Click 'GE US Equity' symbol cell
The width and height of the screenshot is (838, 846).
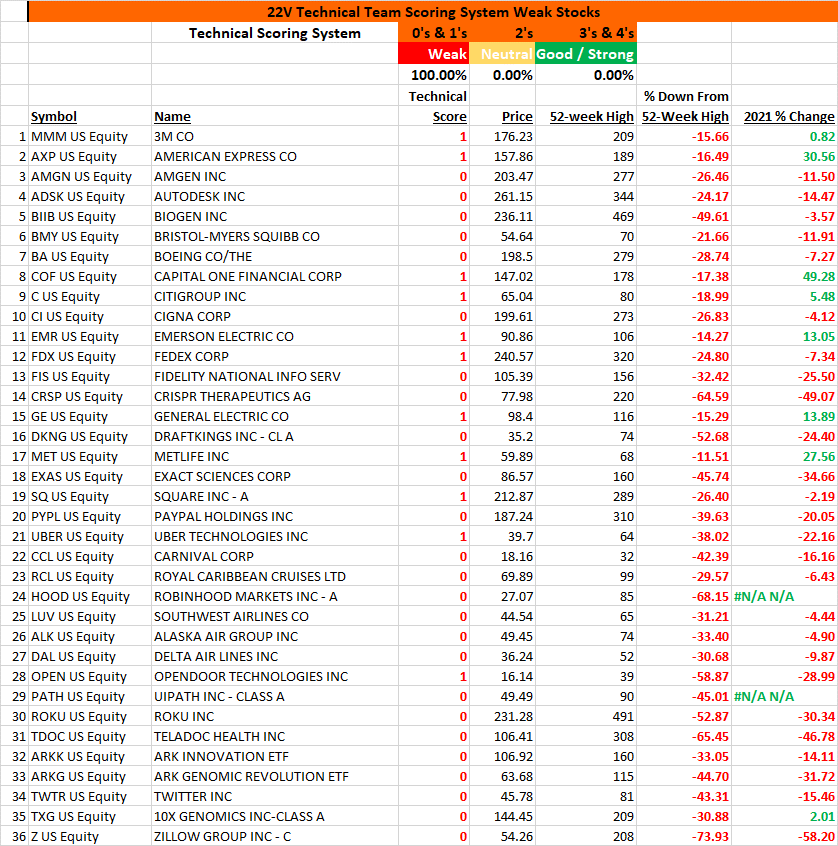90,416
